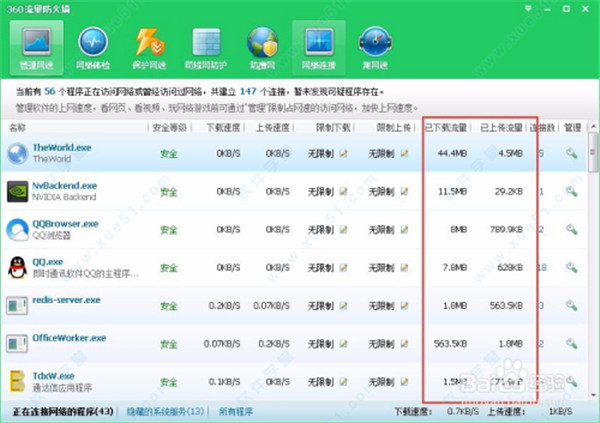This screenshot has width=600, height=423.
Task: Open manage wrench for QQBrowser.exe
Action: click(572, 230)
